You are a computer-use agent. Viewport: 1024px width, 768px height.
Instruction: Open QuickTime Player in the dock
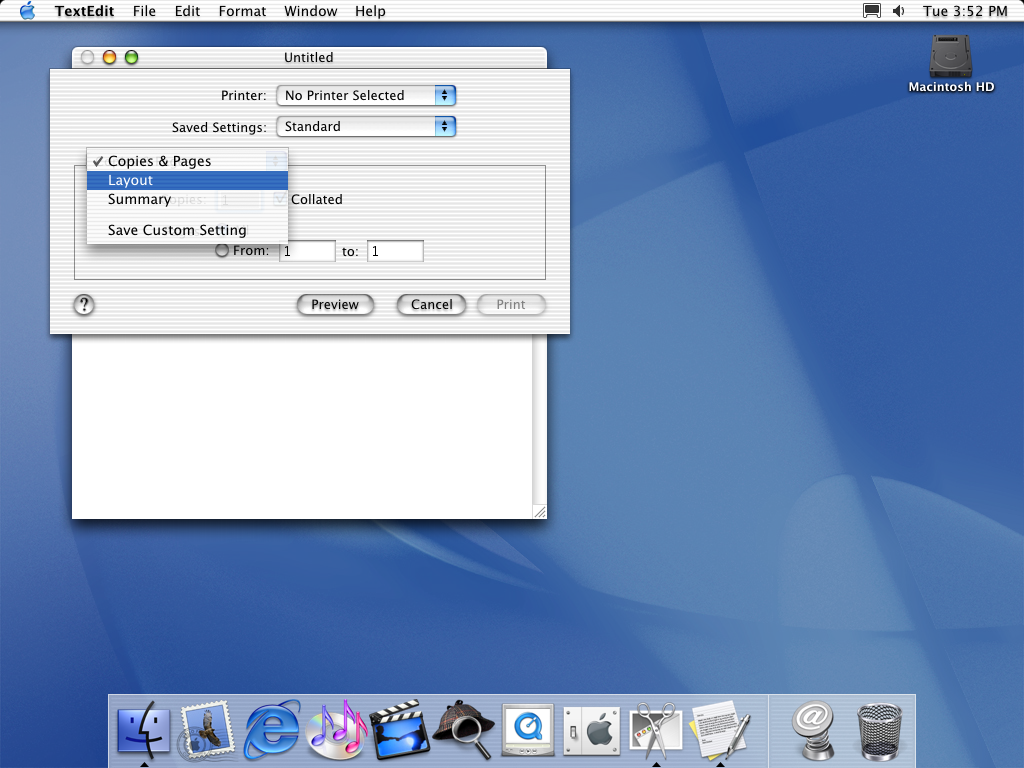(x=528, y=729)
